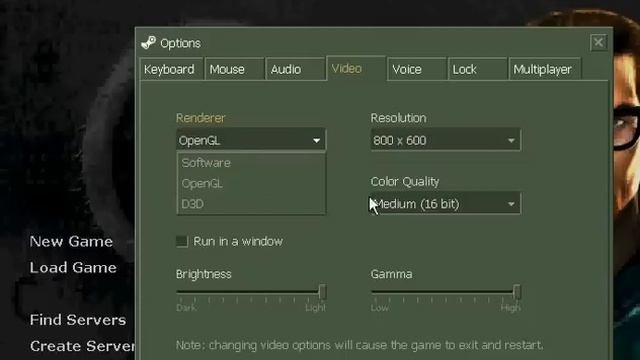Close the Options dialog

coord(598,42)
